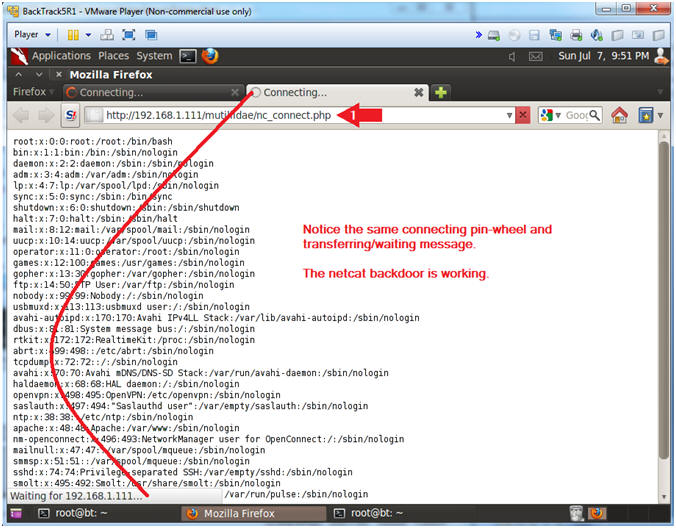Click the yellow suspend/pause VM icon
Viewport: 676px width, 528px height.
[73, 35]
